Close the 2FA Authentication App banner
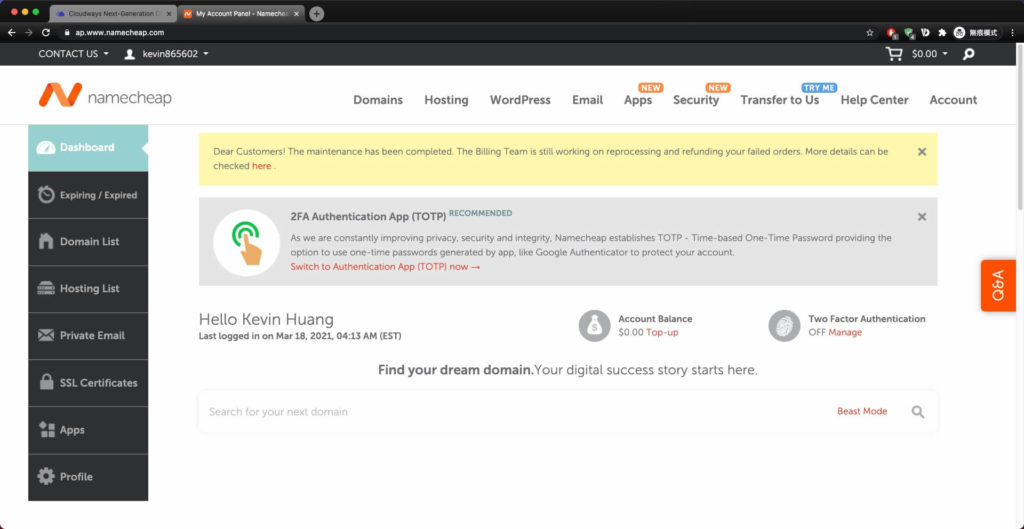This screenshot has width=1024, height=529. coord(921,217)
